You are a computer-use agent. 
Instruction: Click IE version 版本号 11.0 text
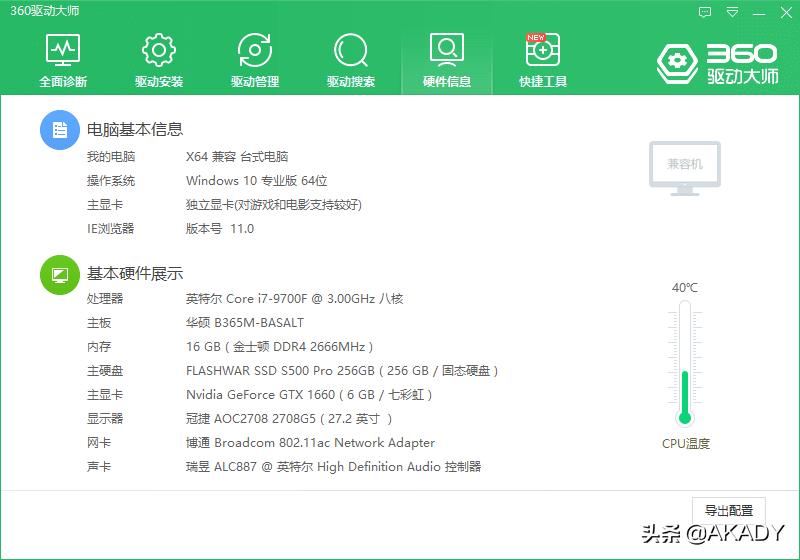pyautogui.click(x=220, y=228)
